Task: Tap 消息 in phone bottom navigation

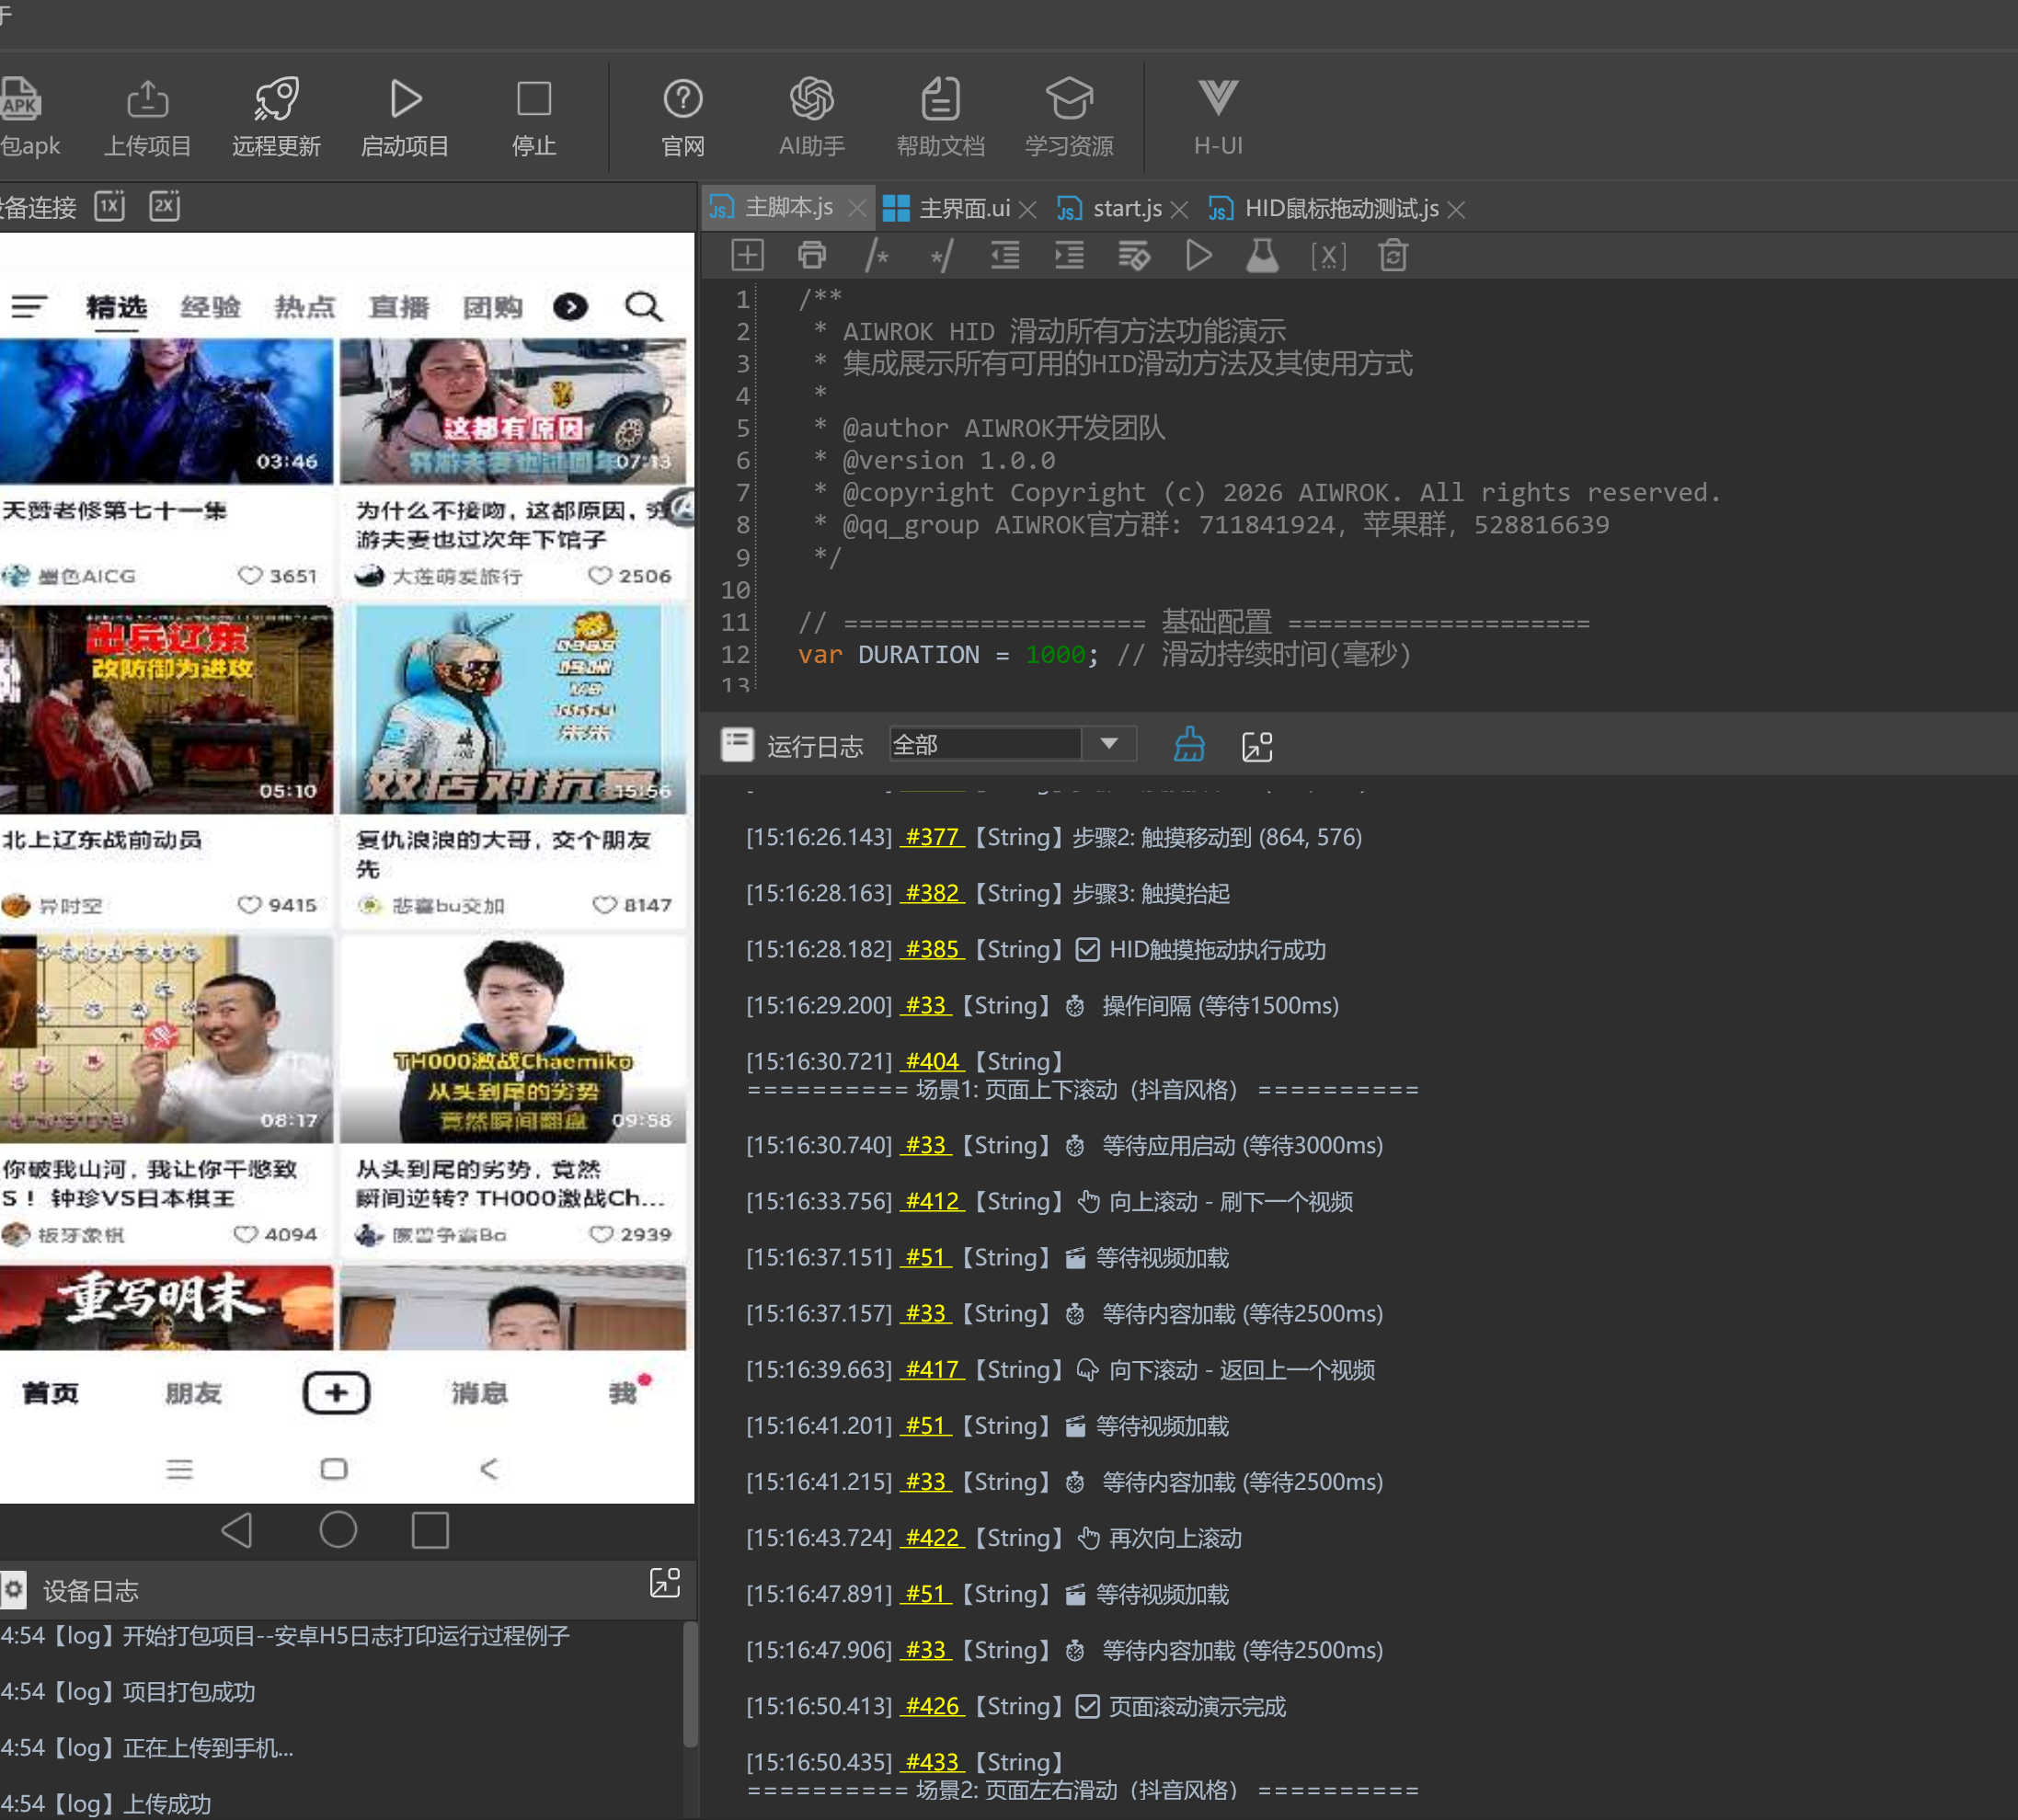Action: point(479,1393)
